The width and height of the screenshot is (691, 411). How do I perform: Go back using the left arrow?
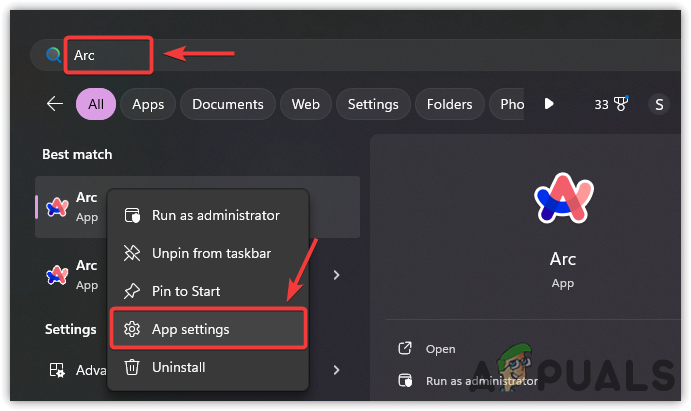[55, 104]
